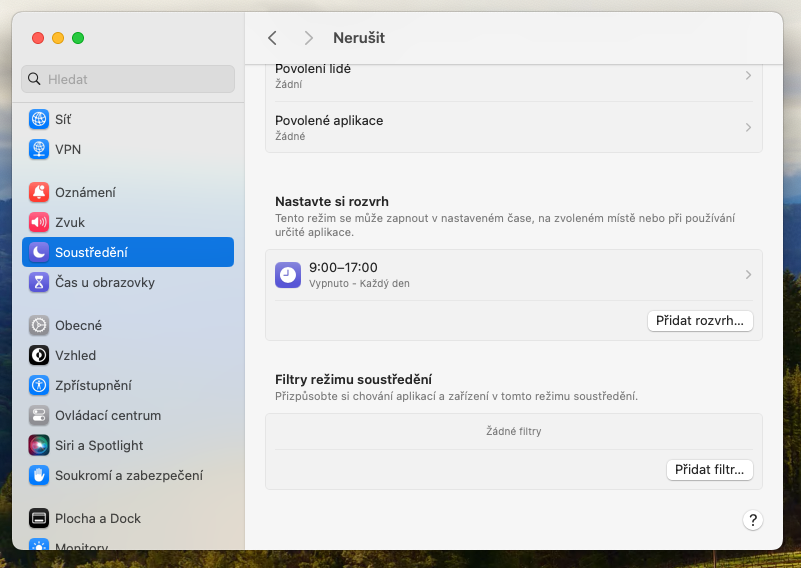Open the 9:00–17:00 schedule chevron
Viewport: 801px width, 568px height.
[748, 275]
